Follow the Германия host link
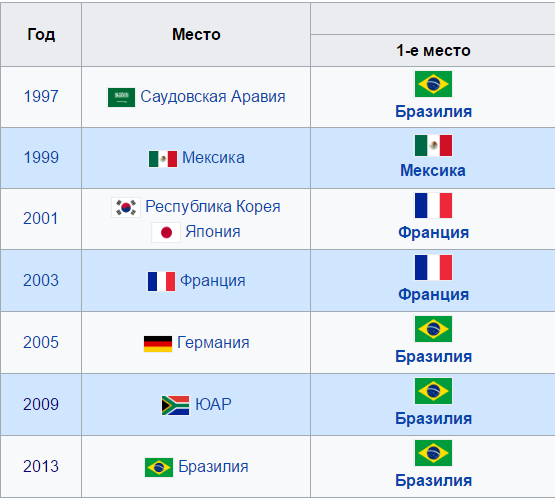 [x=213, y=343]
